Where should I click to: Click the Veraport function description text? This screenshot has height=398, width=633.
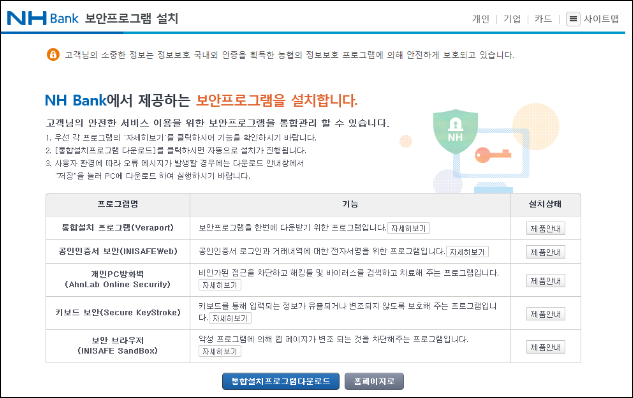(292, 228)
